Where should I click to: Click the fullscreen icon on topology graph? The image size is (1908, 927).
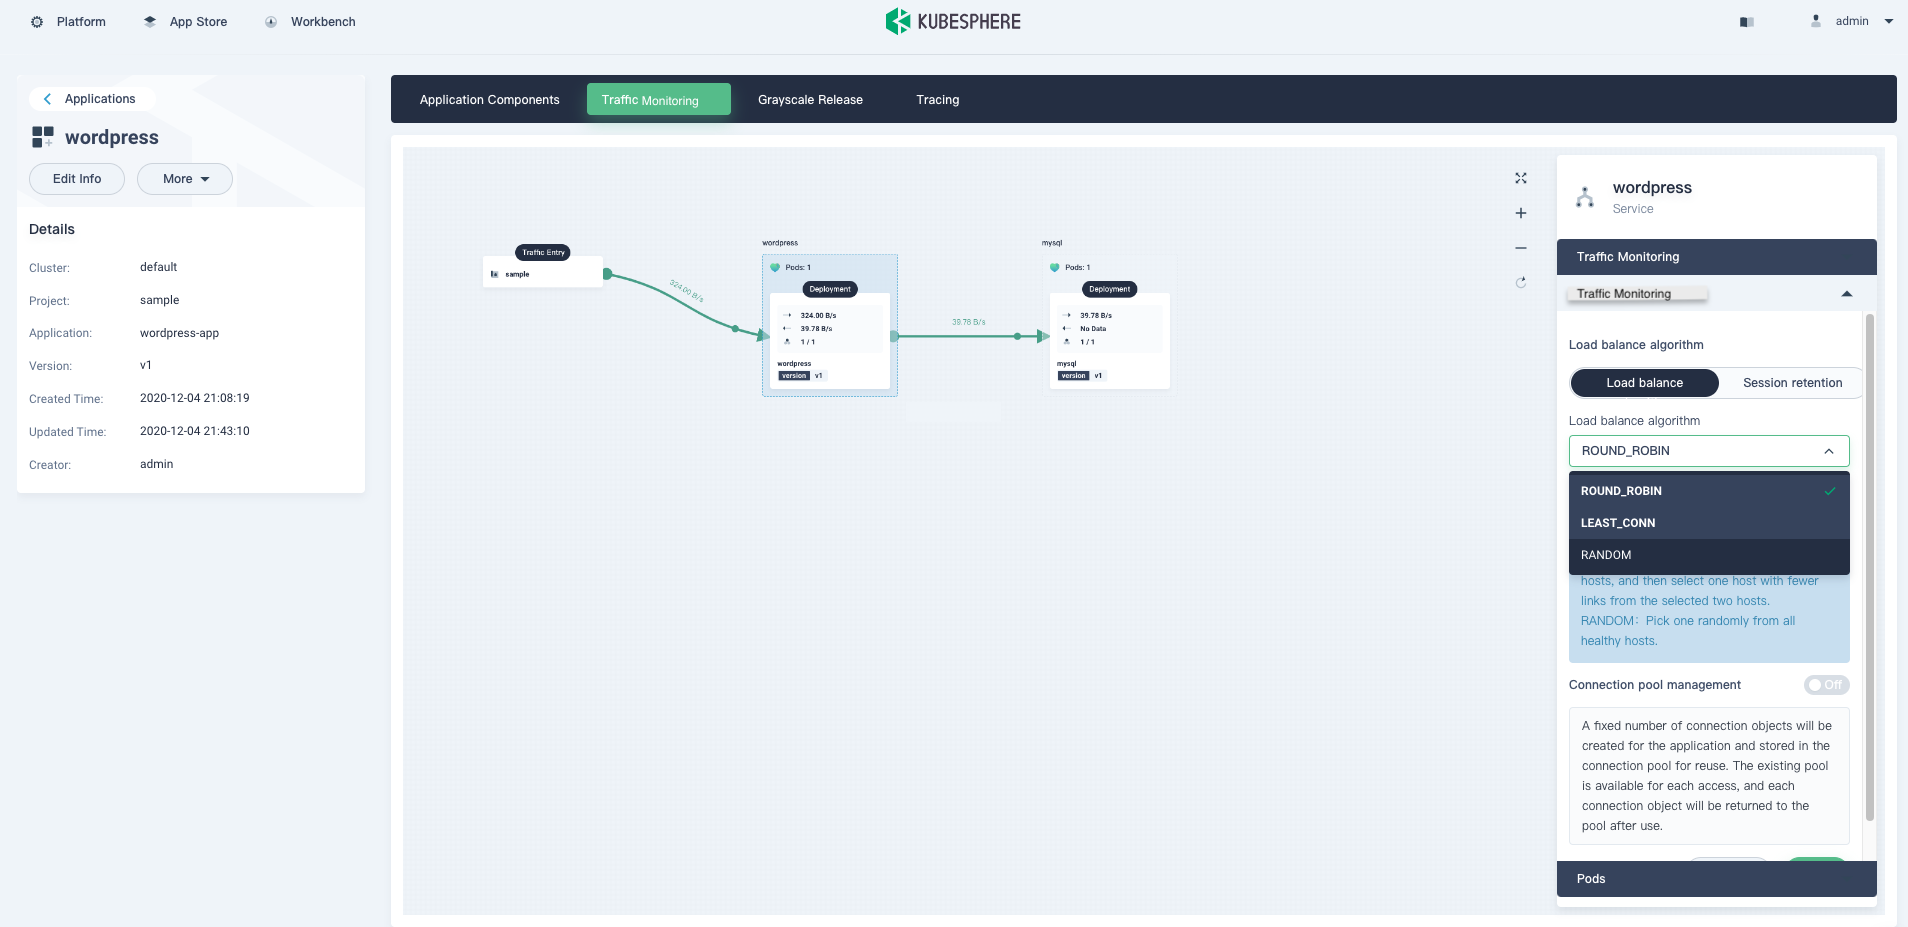[1520, 178]
